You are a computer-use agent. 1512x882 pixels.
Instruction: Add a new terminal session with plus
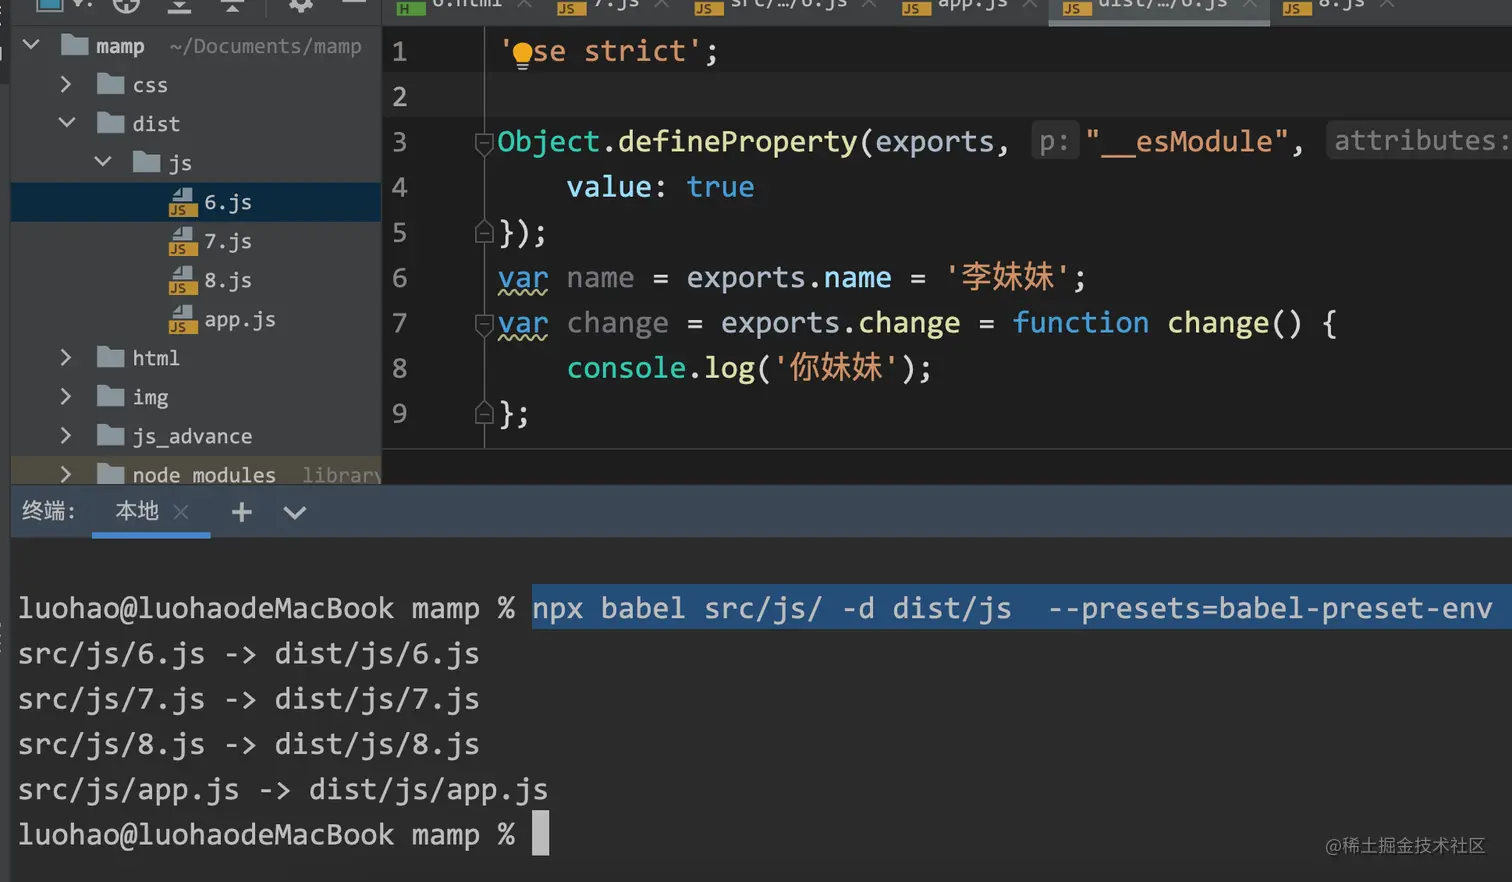[241, 512]
